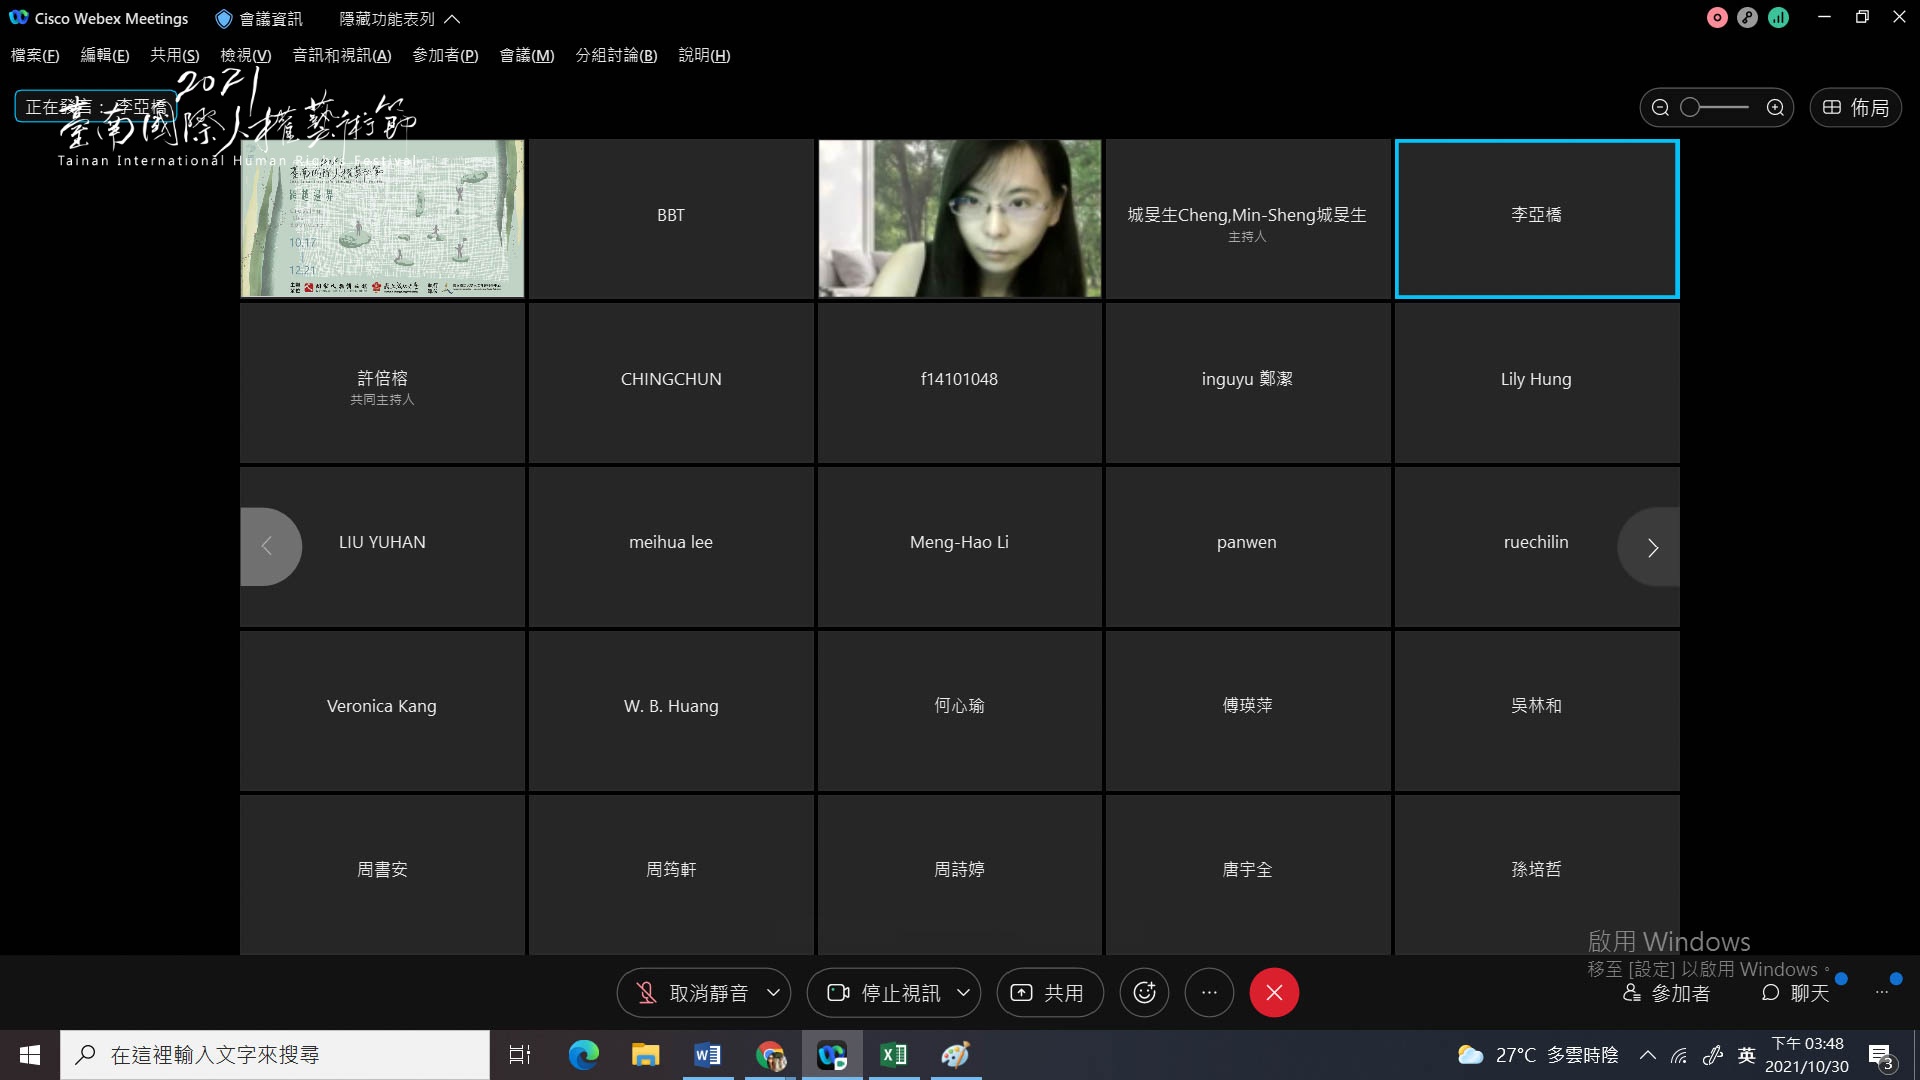Open the 參加者 participants panel
This screenshot has width=1920, height=1080.
[x=1666, y=993]
